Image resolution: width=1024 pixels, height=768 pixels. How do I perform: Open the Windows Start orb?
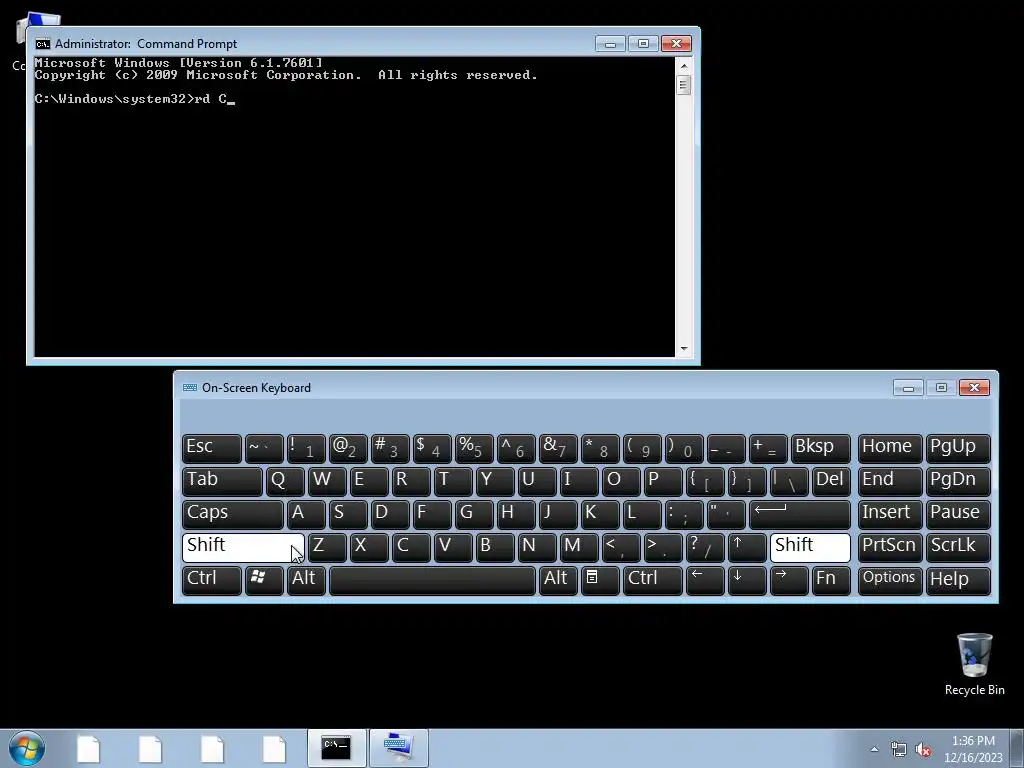pos(27,748)
